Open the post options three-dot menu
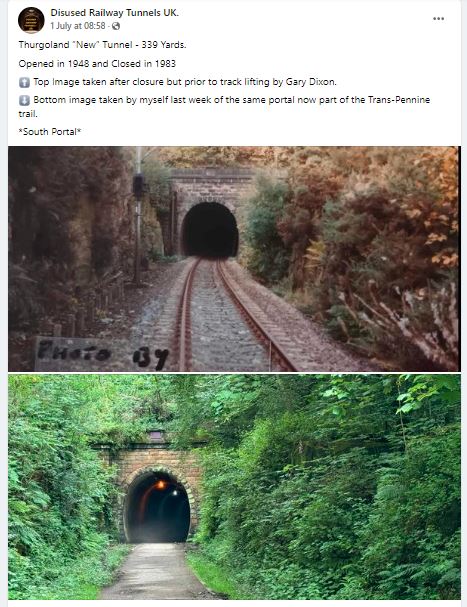Viewport: 467px width, 607px height. pos(438,19)
